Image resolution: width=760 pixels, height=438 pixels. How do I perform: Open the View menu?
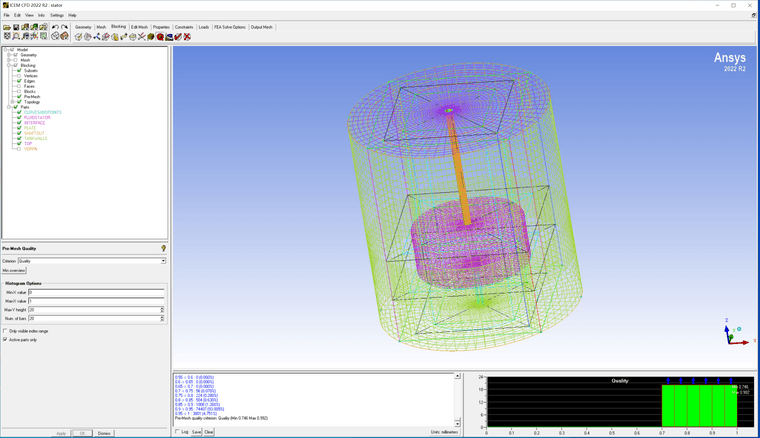(x=29, y=16)
